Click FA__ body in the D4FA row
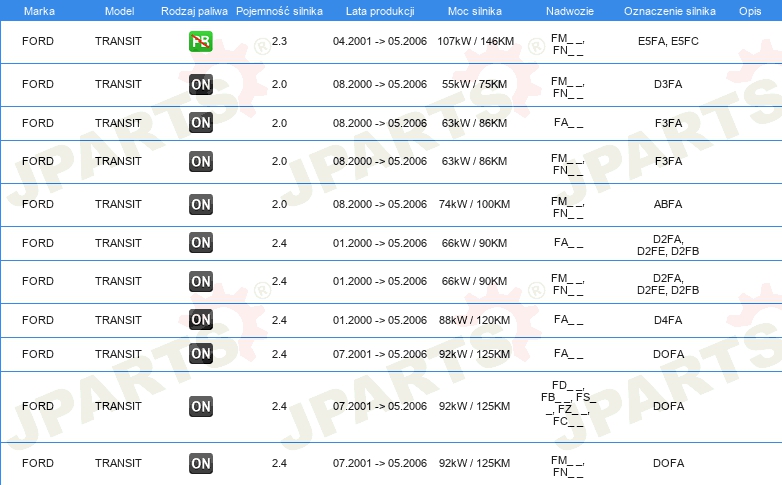 [568, 319]
